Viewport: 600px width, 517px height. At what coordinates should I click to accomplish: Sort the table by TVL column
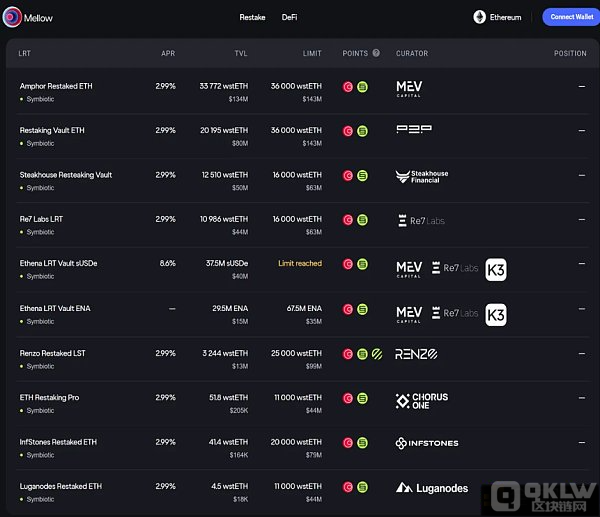click(x=239, y=53)
